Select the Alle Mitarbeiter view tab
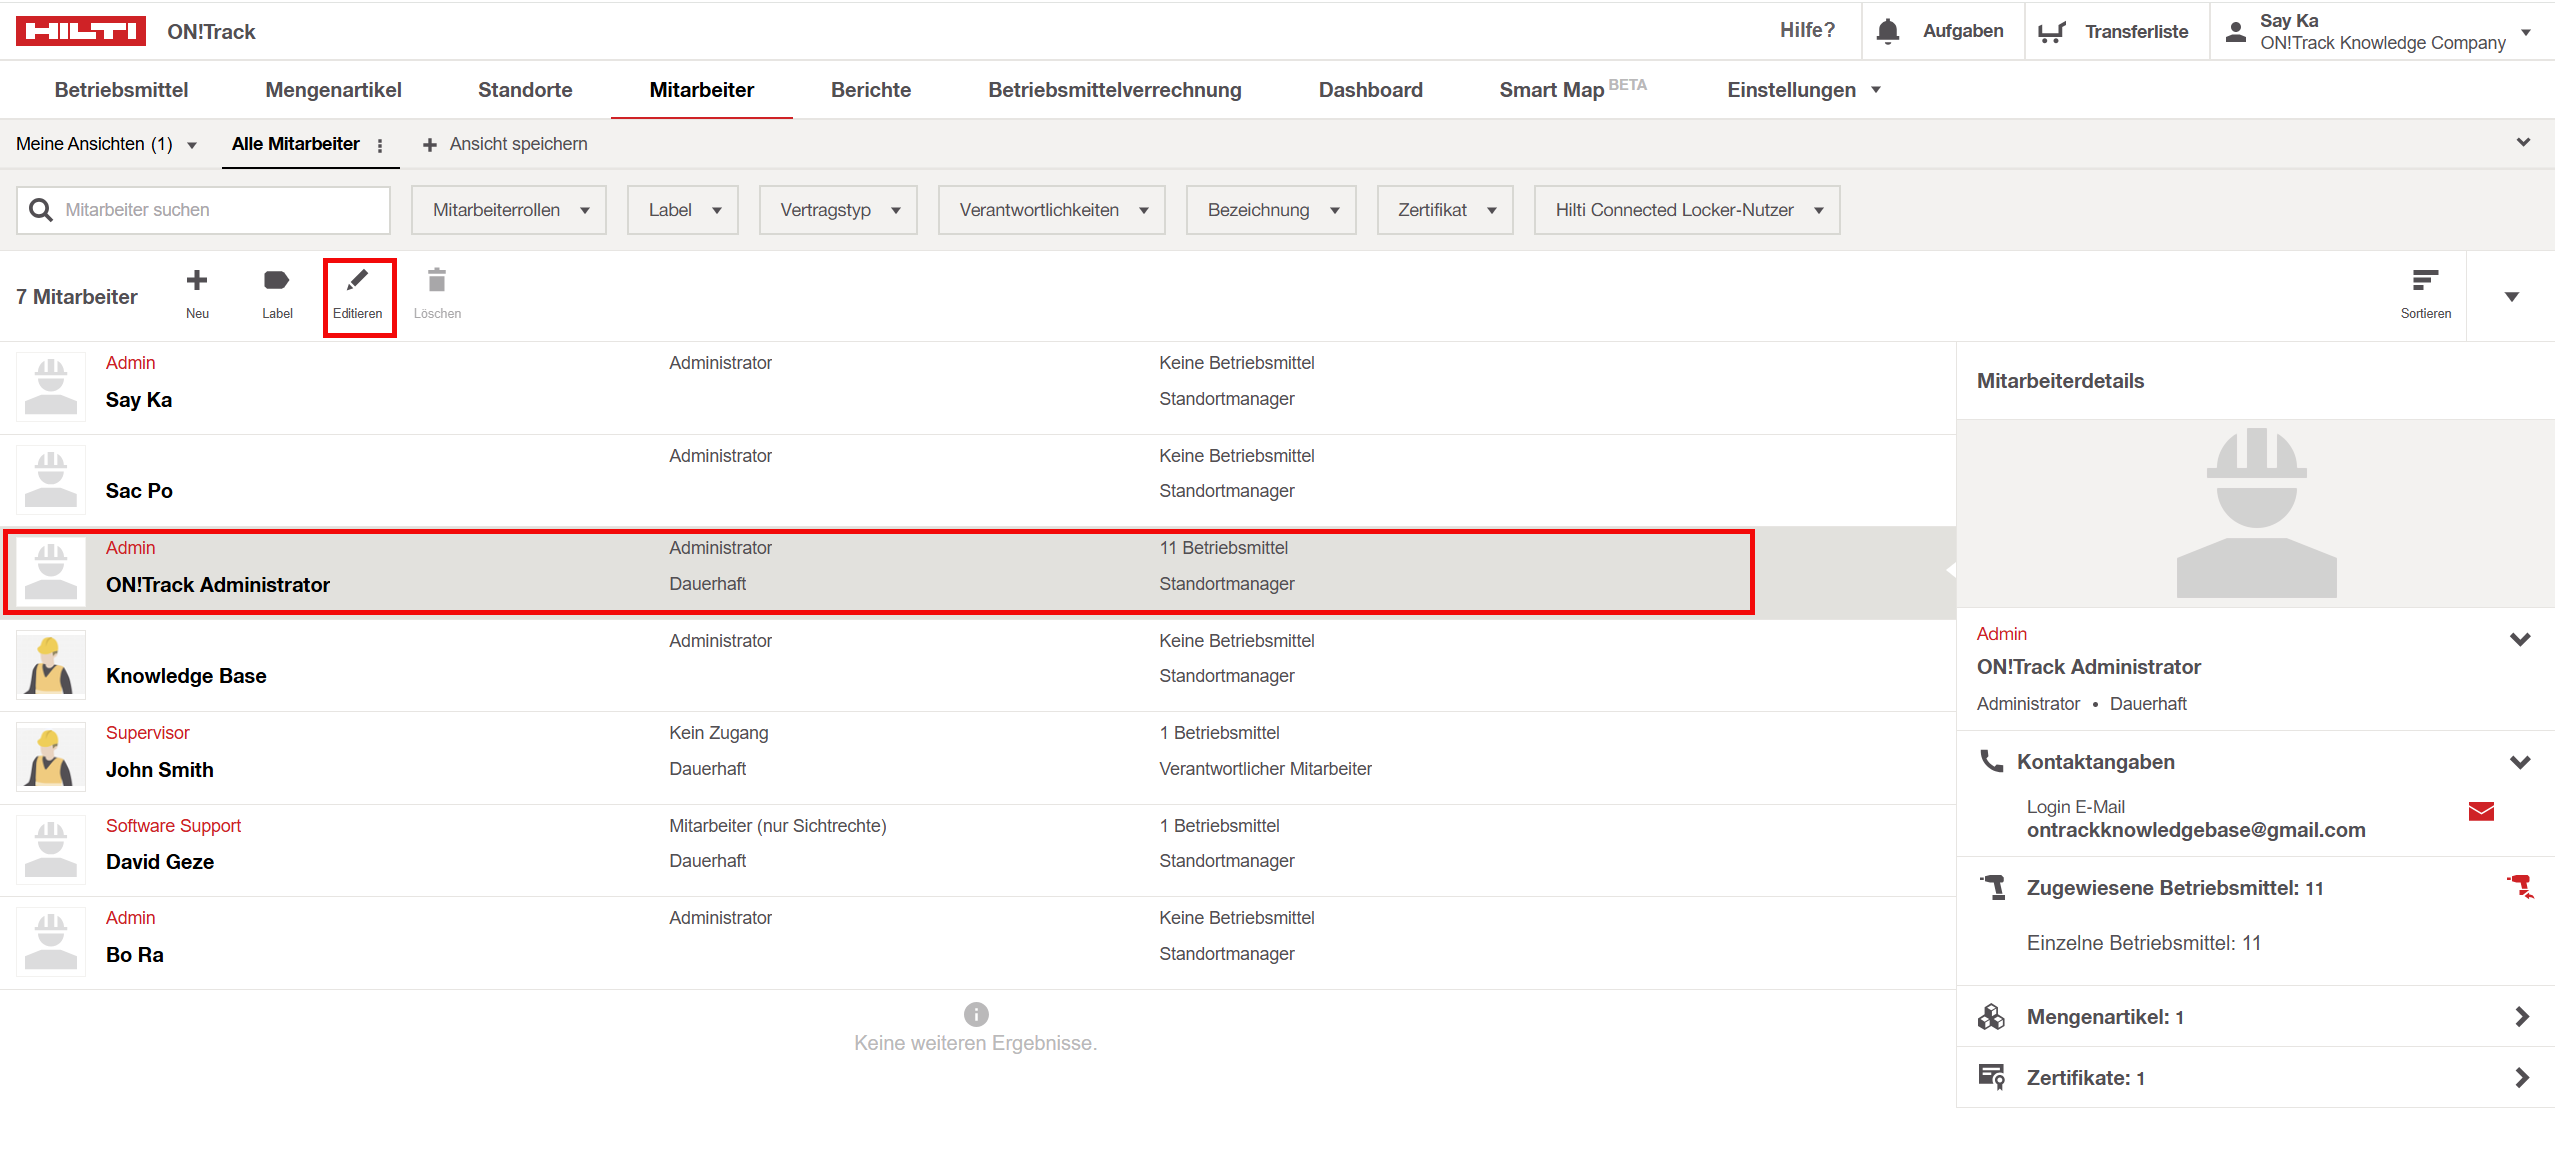The height and width of the screenshot is (1175, 2555). click(x=296, y=144)
